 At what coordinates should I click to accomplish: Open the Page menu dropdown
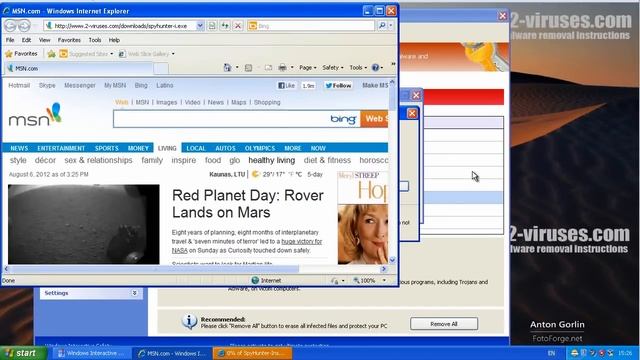(308, 68)
